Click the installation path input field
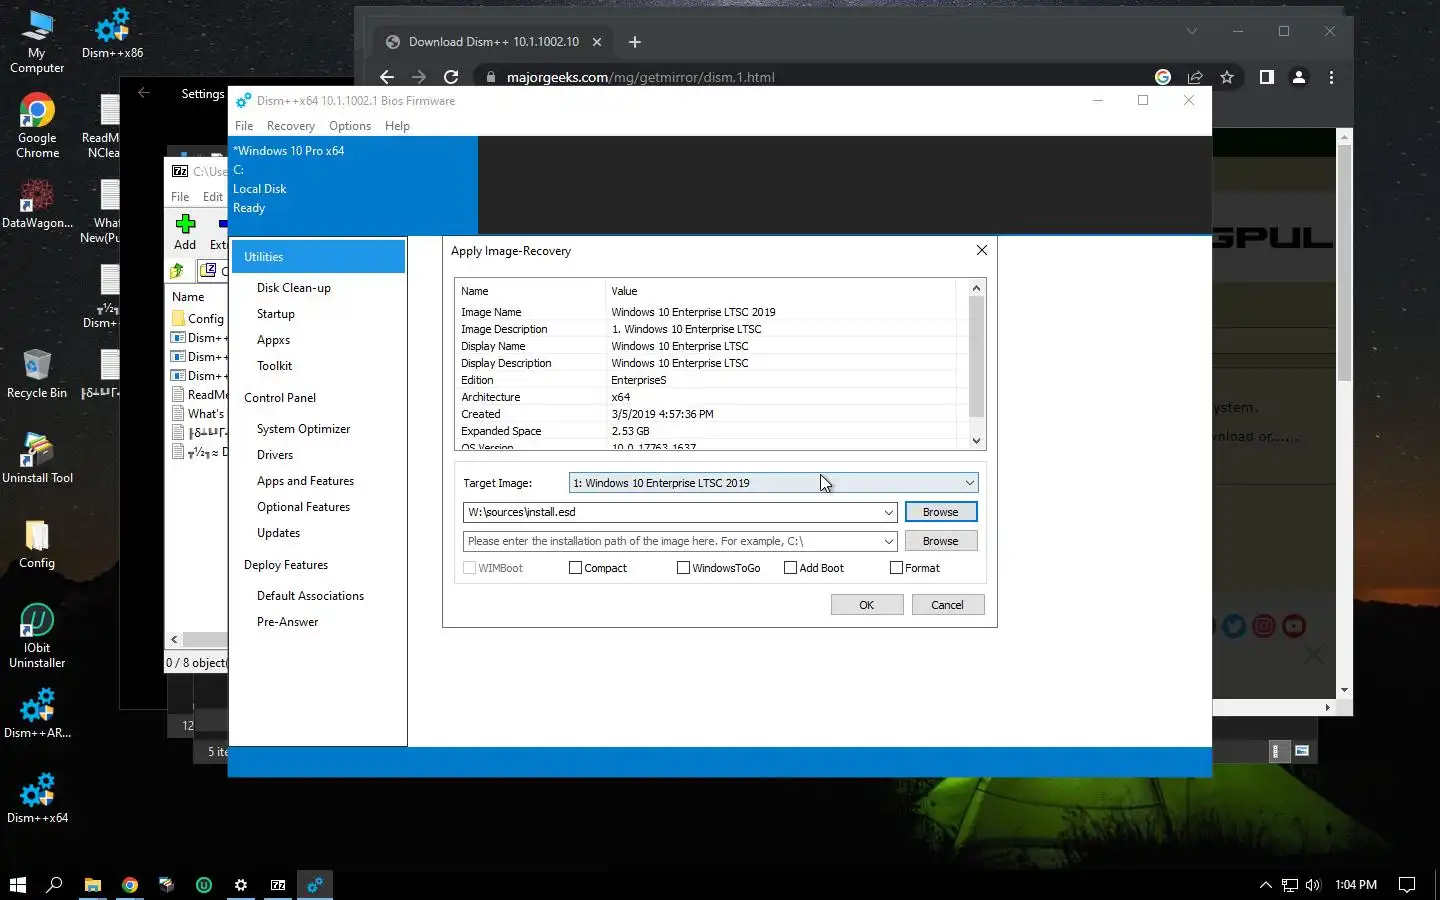This screenshot has width=1440, height=900. click(671, 541)
